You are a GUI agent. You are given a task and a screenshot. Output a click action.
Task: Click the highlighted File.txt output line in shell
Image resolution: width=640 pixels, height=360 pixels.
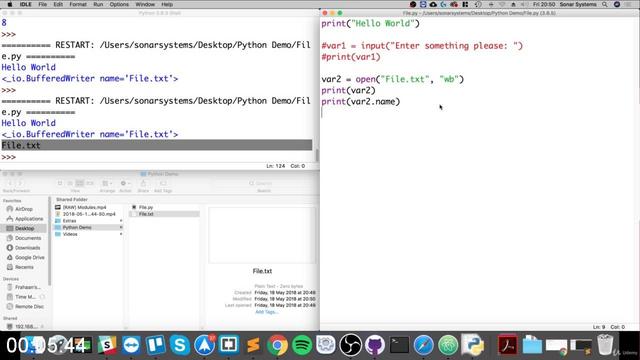(157, 145)
